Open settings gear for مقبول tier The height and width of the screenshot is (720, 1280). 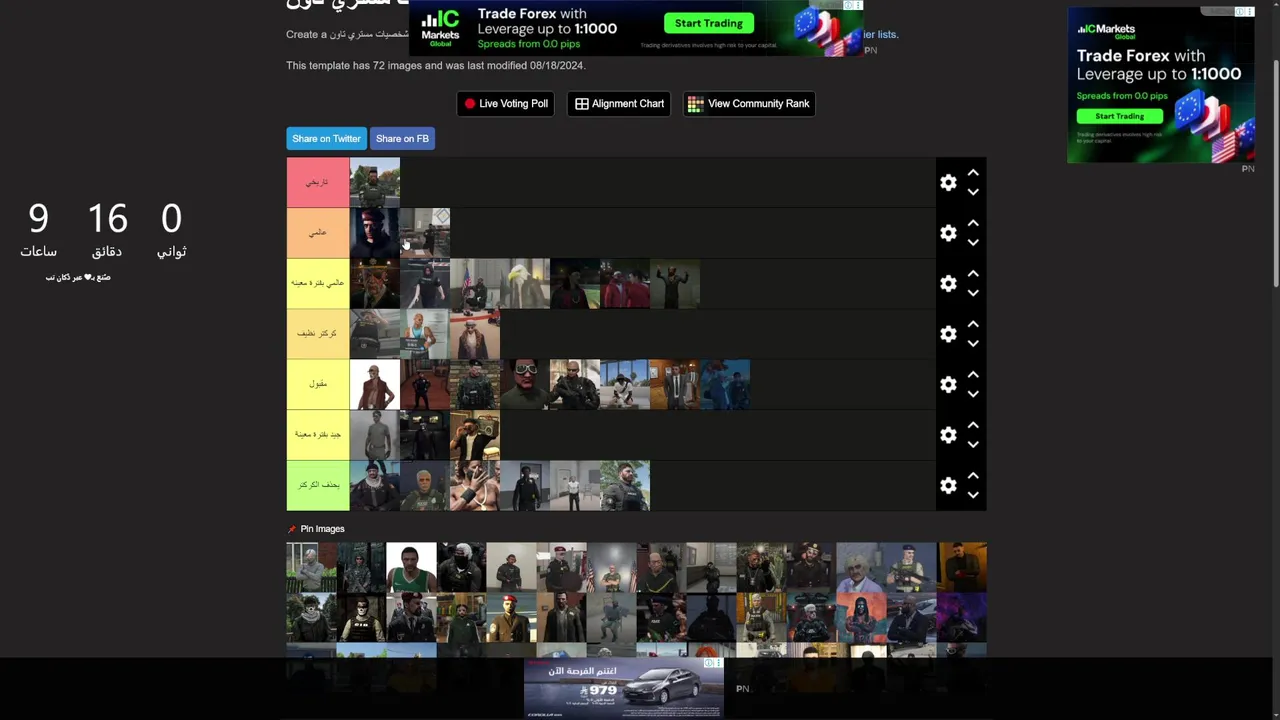(x=948, y=385)
